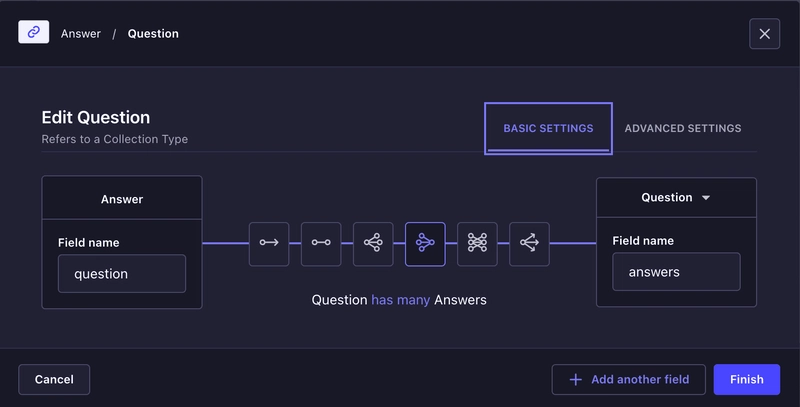Click the plus icon beside Add another field
This screenshot has width=800, height=407.
click(576, 379)
